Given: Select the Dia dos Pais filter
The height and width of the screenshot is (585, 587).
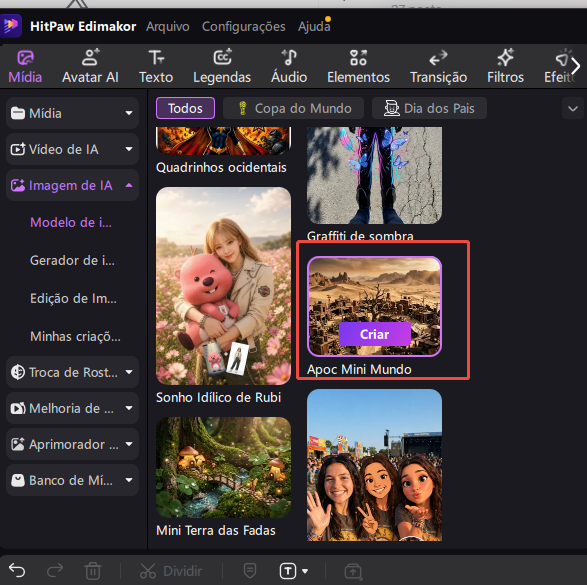Looking at the screenshot, I should click(x=429, y=108).
